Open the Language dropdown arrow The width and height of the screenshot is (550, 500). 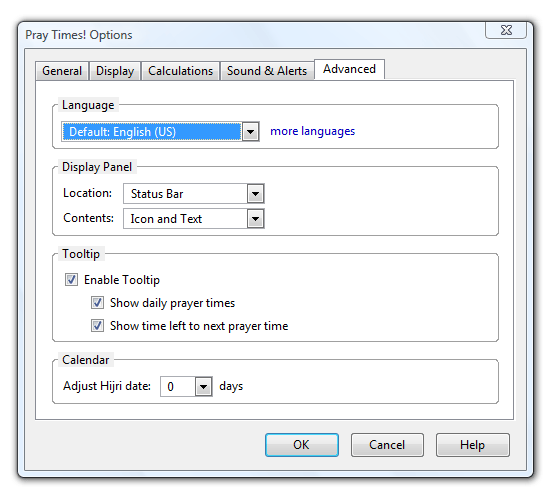pyautogui.click(x=250, y=132)
